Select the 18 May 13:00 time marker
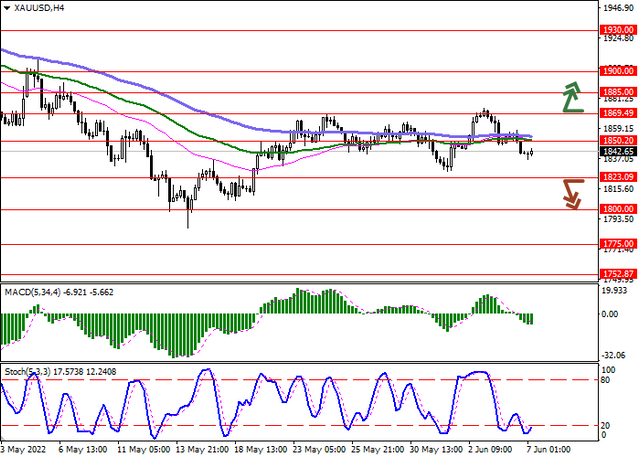 pos(262,450)
